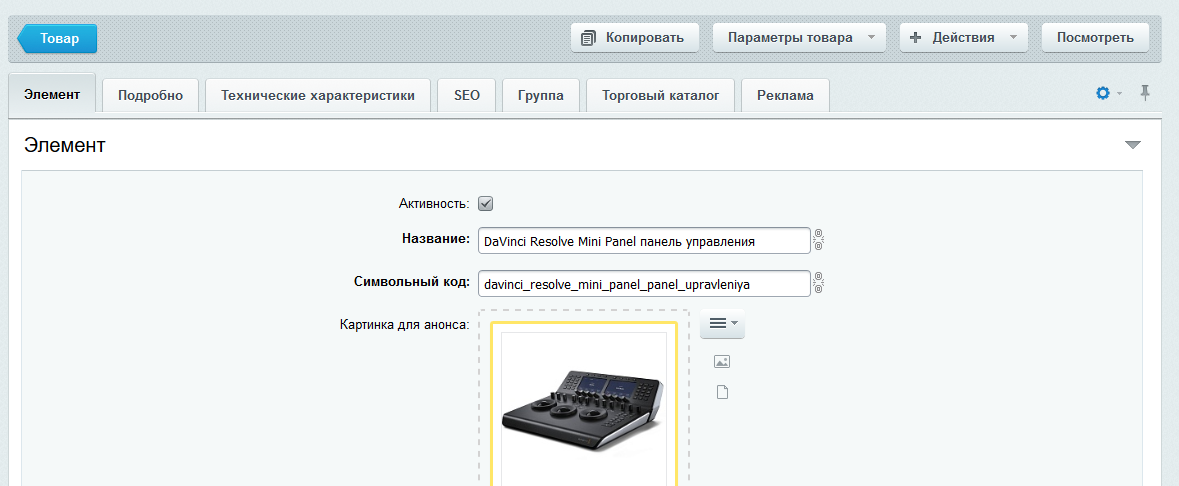Click the link icon beside Название field
1179x486 pixels.
[x=818, y=241]
